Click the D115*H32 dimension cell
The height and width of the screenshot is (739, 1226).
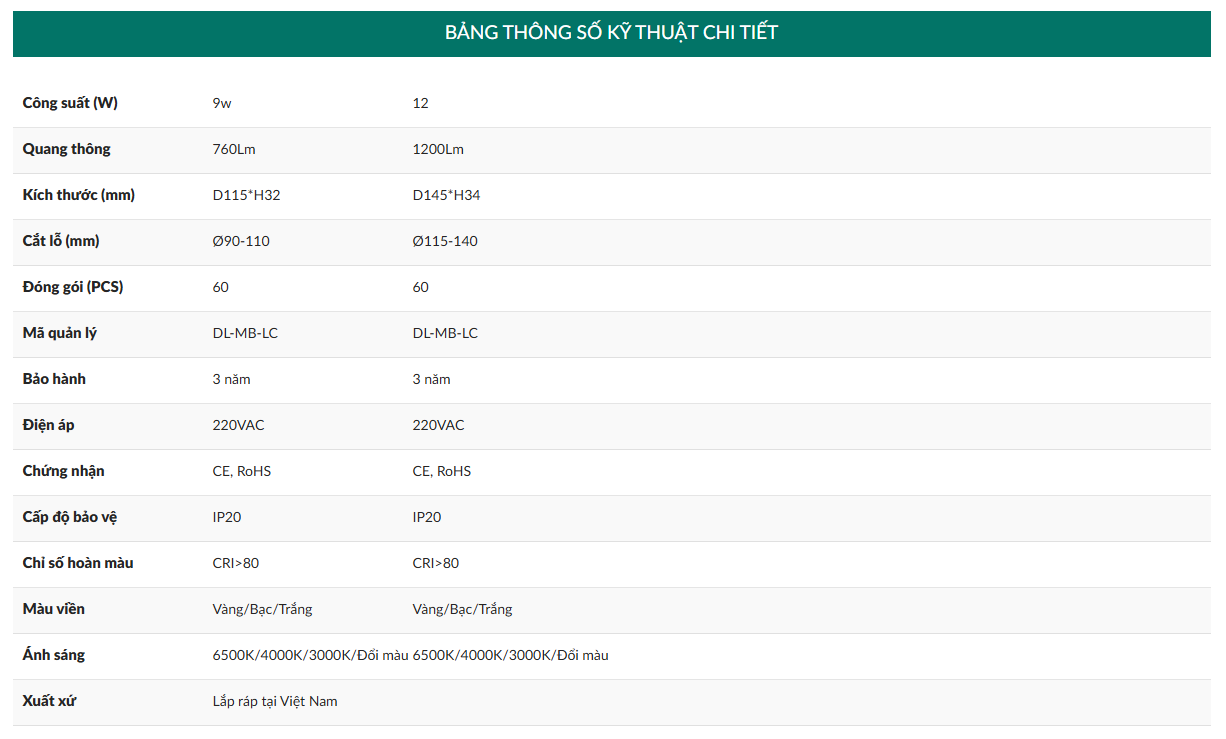[246, 195]
